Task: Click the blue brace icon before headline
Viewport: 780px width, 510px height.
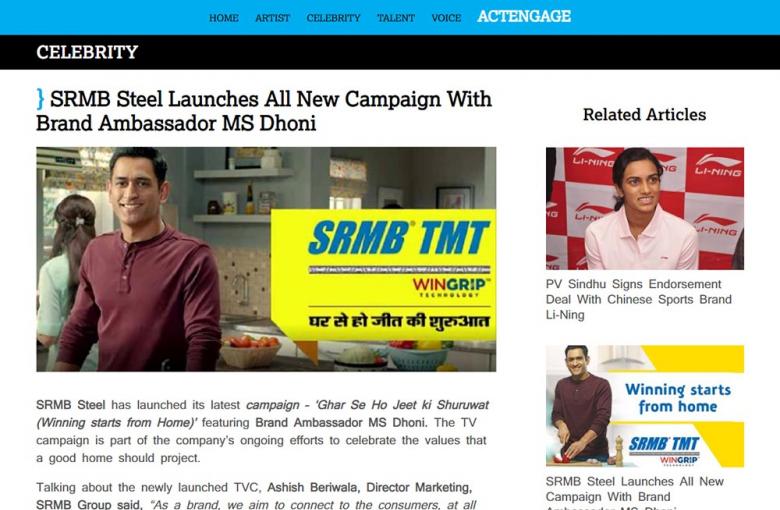Action: pos(40,99)
